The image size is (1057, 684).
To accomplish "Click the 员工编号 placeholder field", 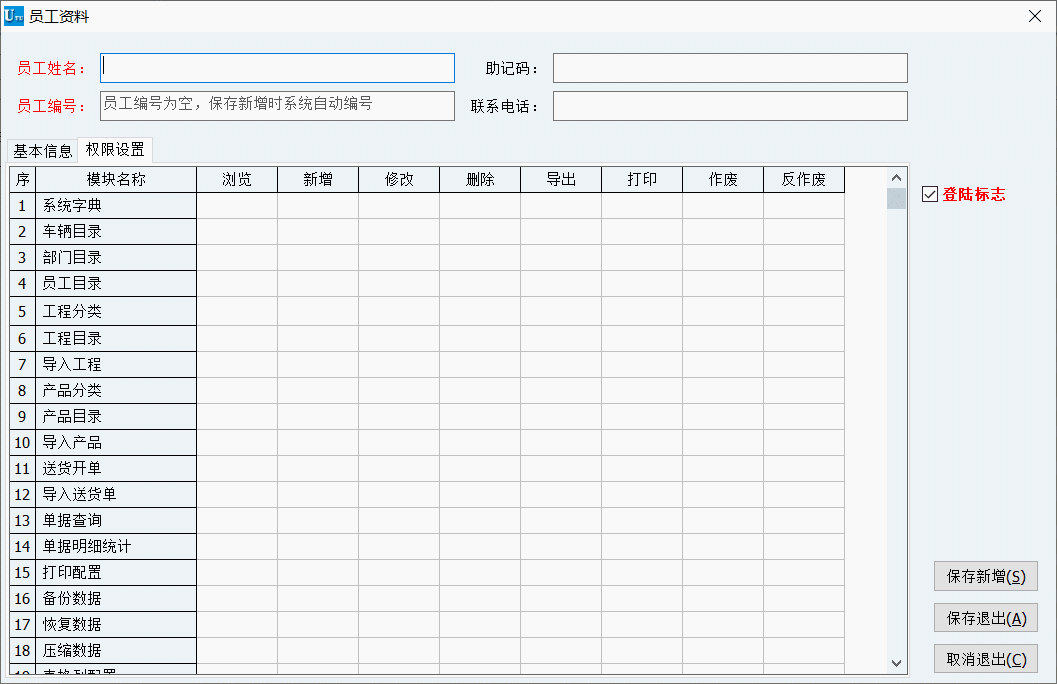I will click(x=277, y=105).
